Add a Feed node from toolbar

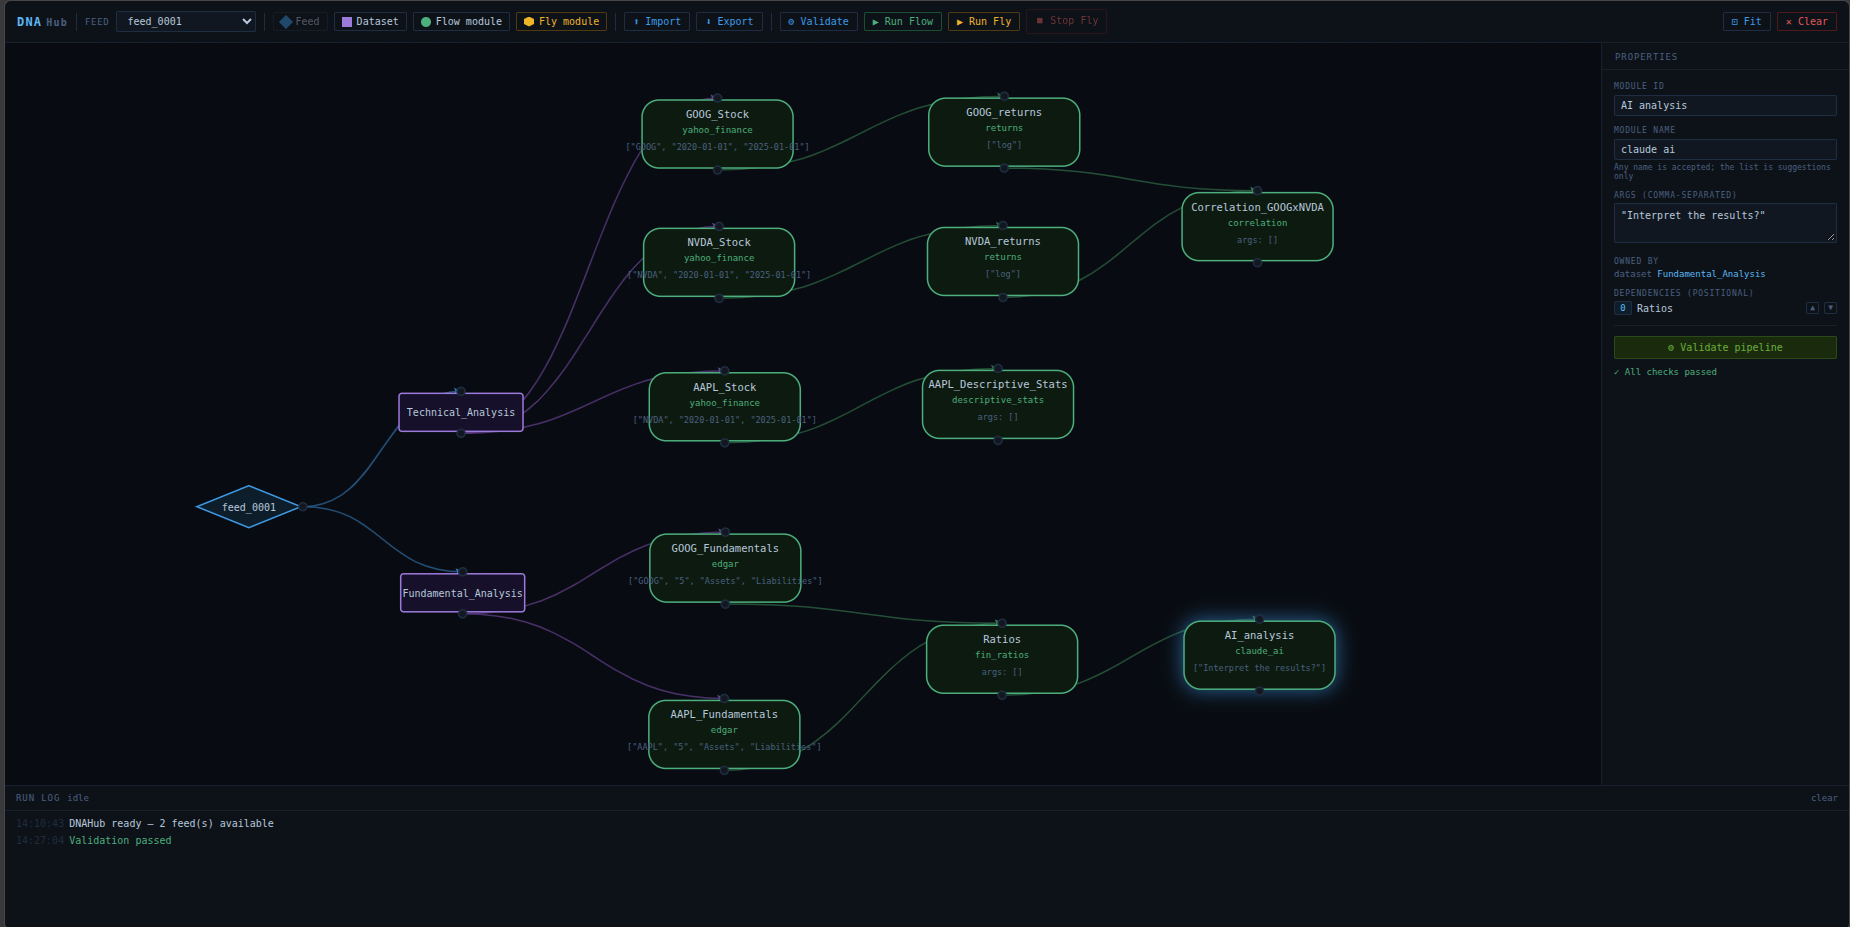[x=300, y=21]
